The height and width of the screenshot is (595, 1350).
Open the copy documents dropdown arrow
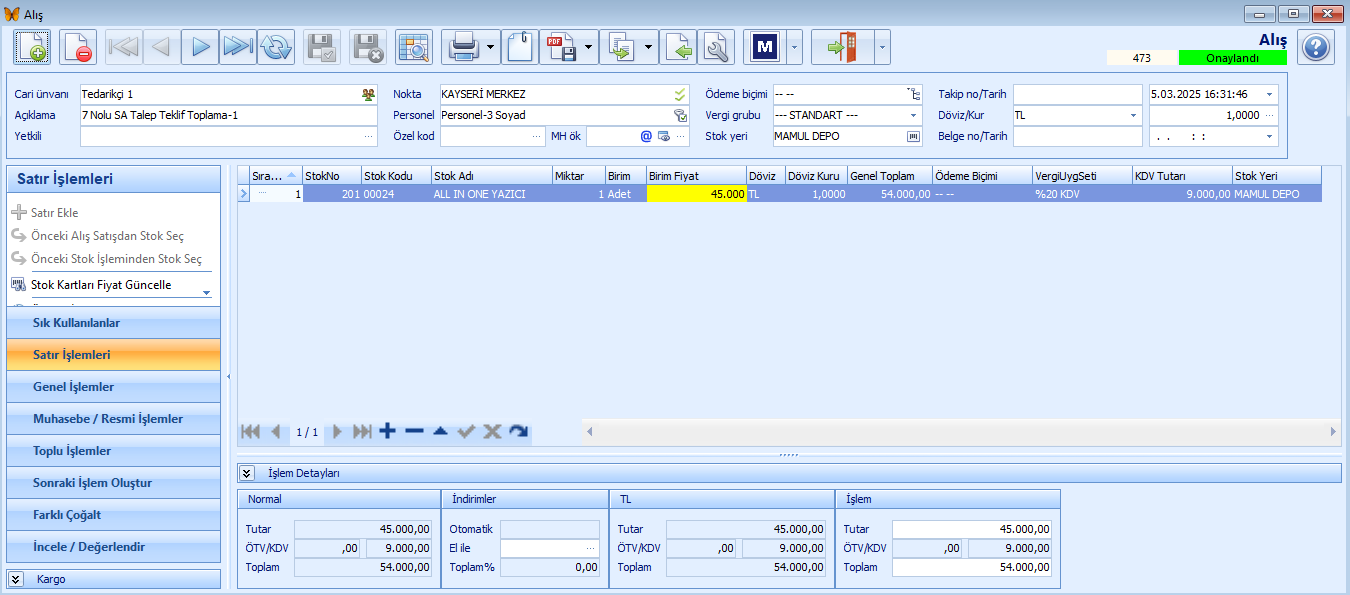click(650, 47)
